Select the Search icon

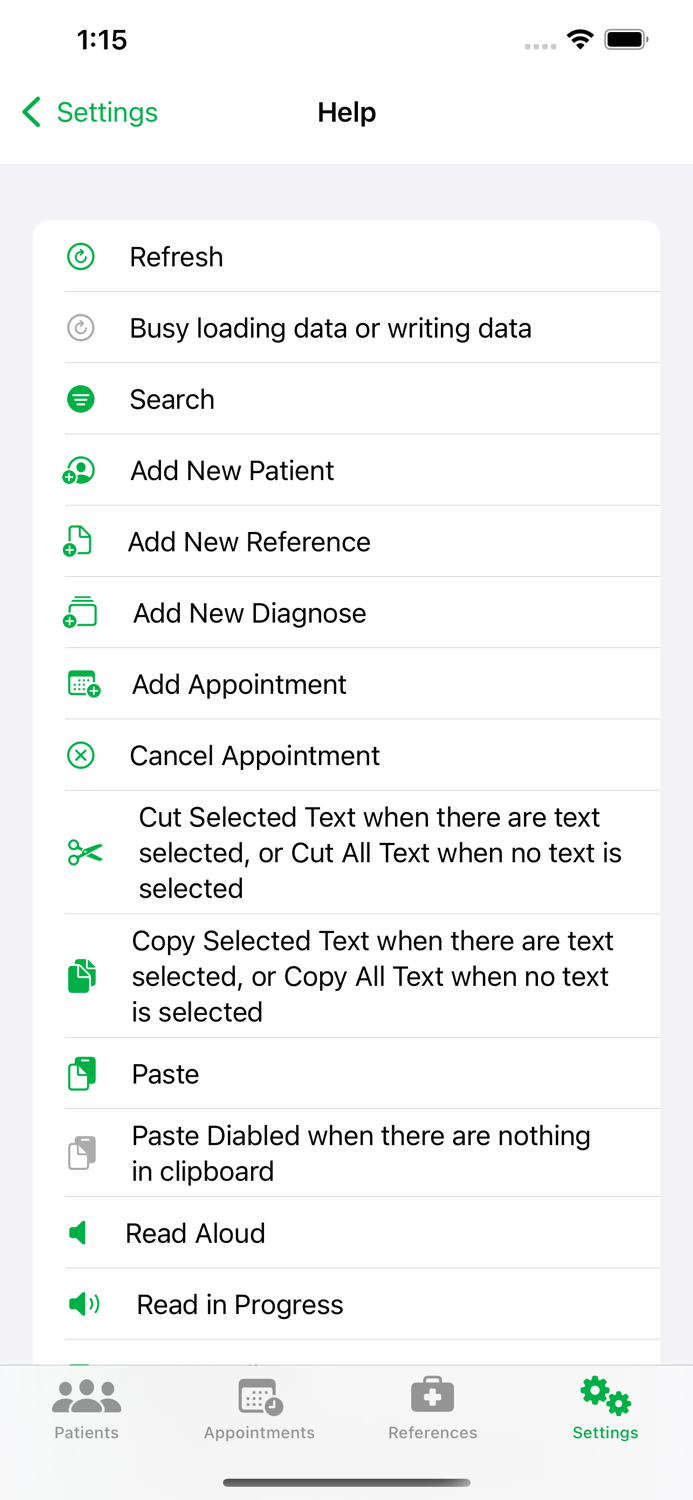tap(81, 399)
